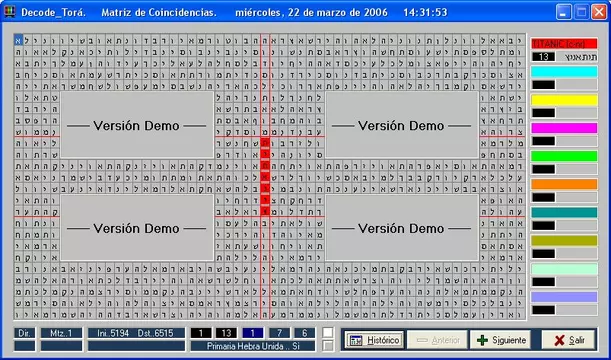Pick the cyan color bar in the side panel
The image size is (611, 360).
click(564, 72)
